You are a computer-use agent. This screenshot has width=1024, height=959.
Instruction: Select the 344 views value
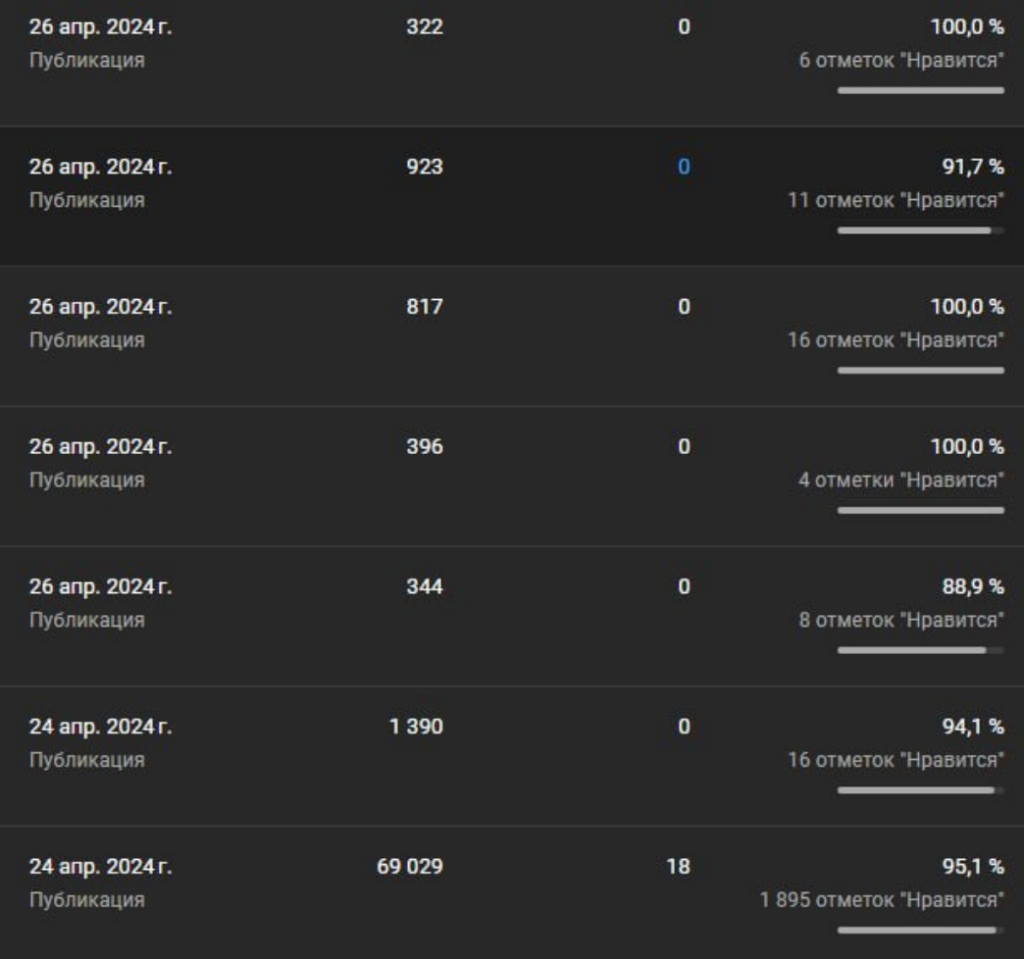point(424,586)
